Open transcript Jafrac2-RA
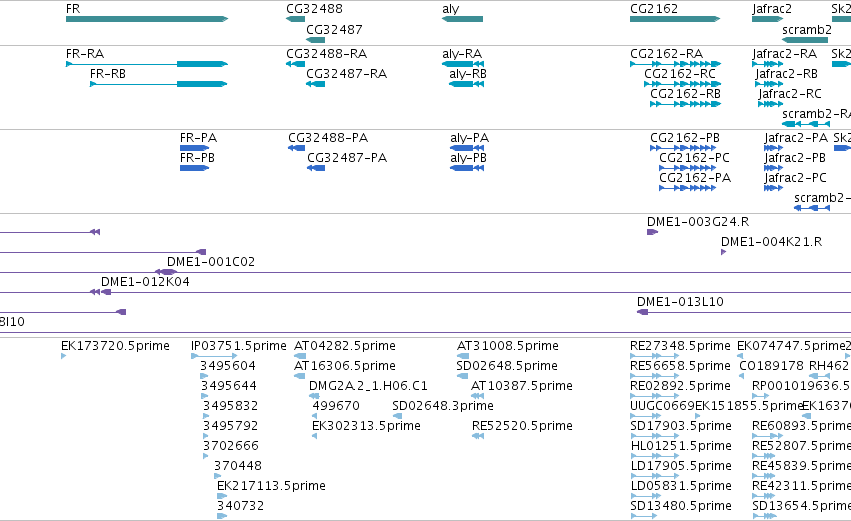The height and width of the screenshot is (521, 851). pos(784,54)
